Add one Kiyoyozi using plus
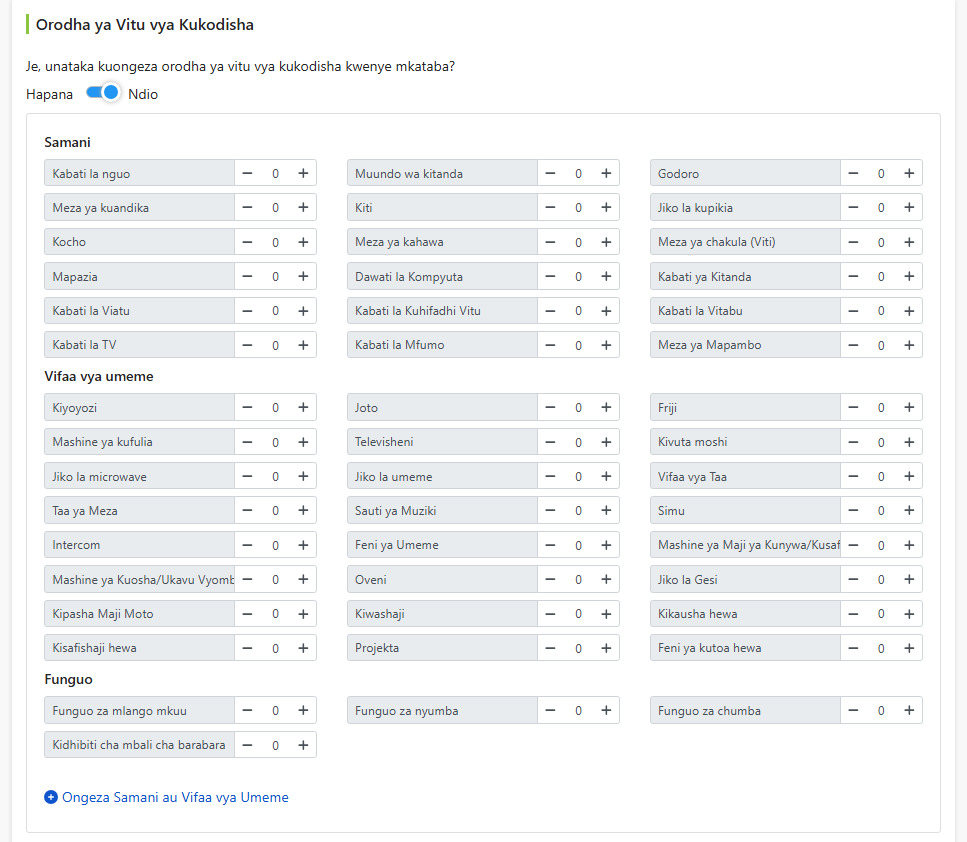Viewport: 967px width, 842px height. point(303,407)
